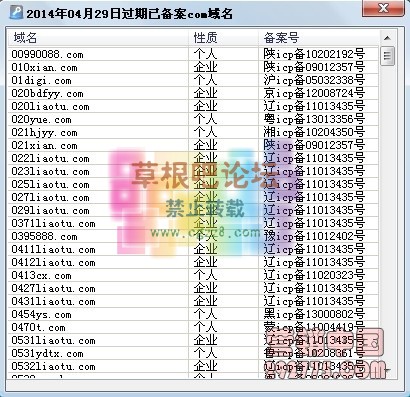Click record number 陕icp备10202192号
Screen dimensions: 410x397
coord(314,54)
